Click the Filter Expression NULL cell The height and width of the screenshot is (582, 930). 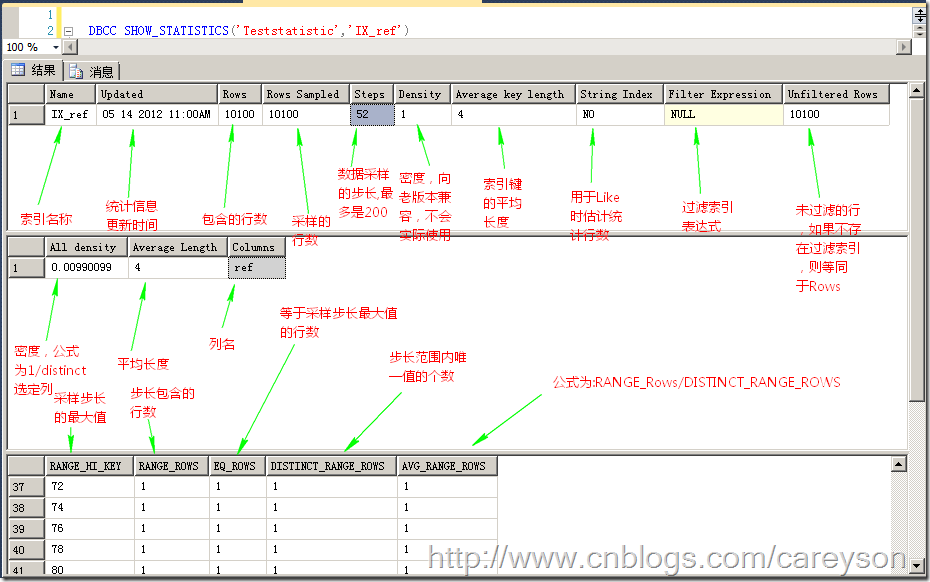(723, 115)
